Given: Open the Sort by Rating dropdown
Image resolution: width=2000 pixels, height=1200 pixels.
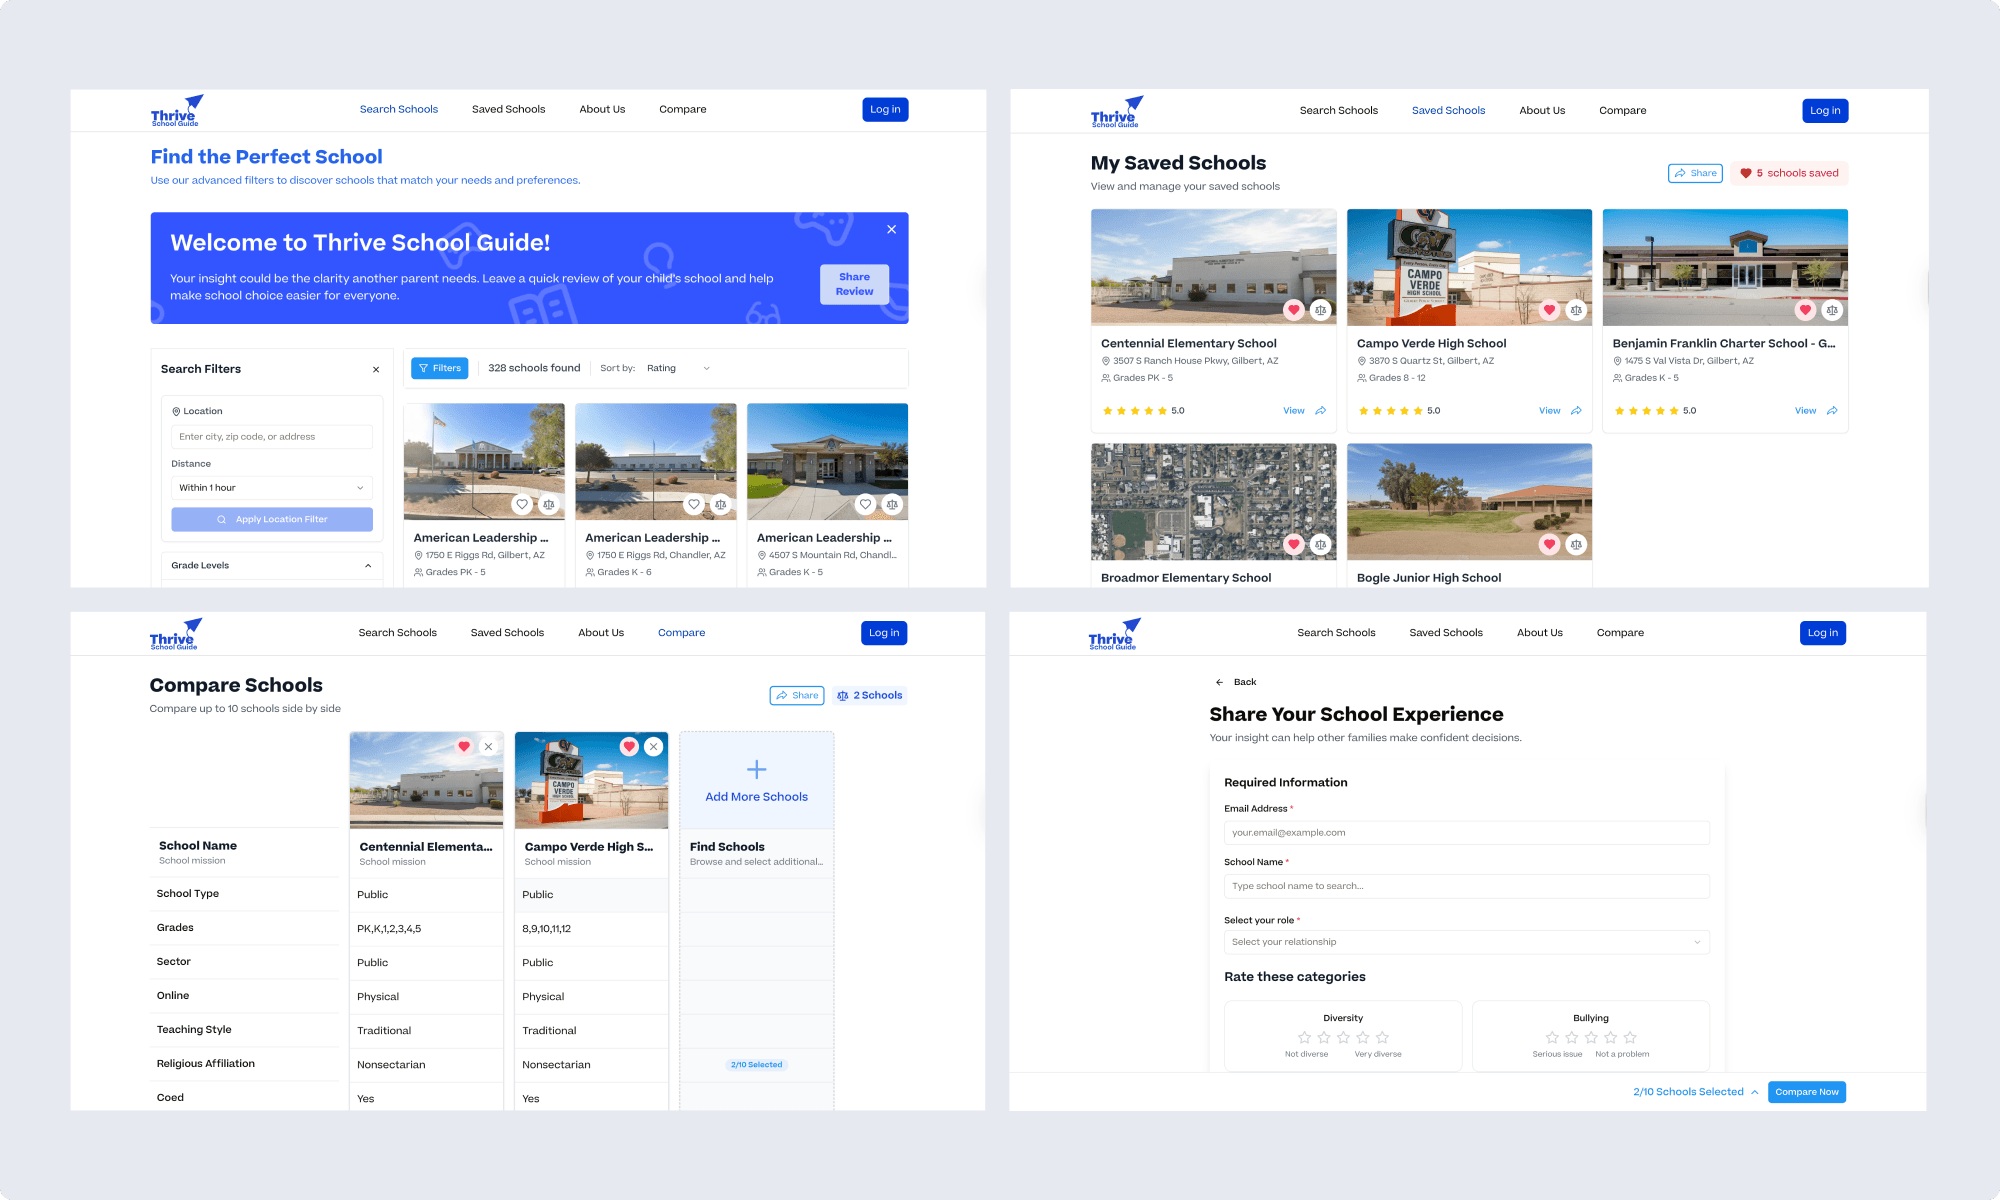Looking at the screenshot, I should [x=678, y=368].
